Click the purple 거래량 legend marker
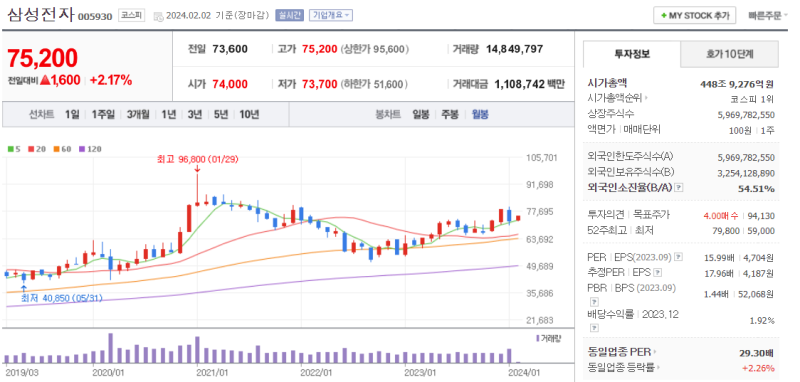The image size is (800, 382). point(538,339)
